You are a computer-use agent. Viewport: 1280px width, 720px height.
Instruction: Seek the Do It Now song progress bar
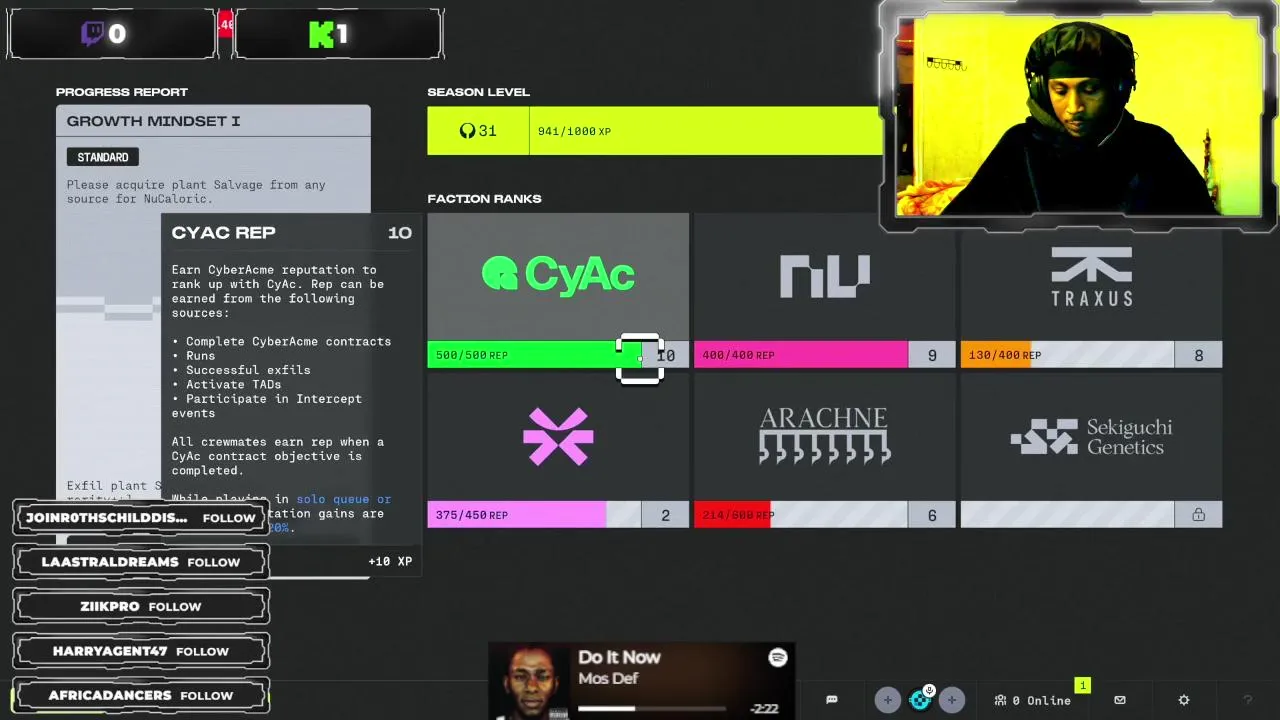[652, 708]
